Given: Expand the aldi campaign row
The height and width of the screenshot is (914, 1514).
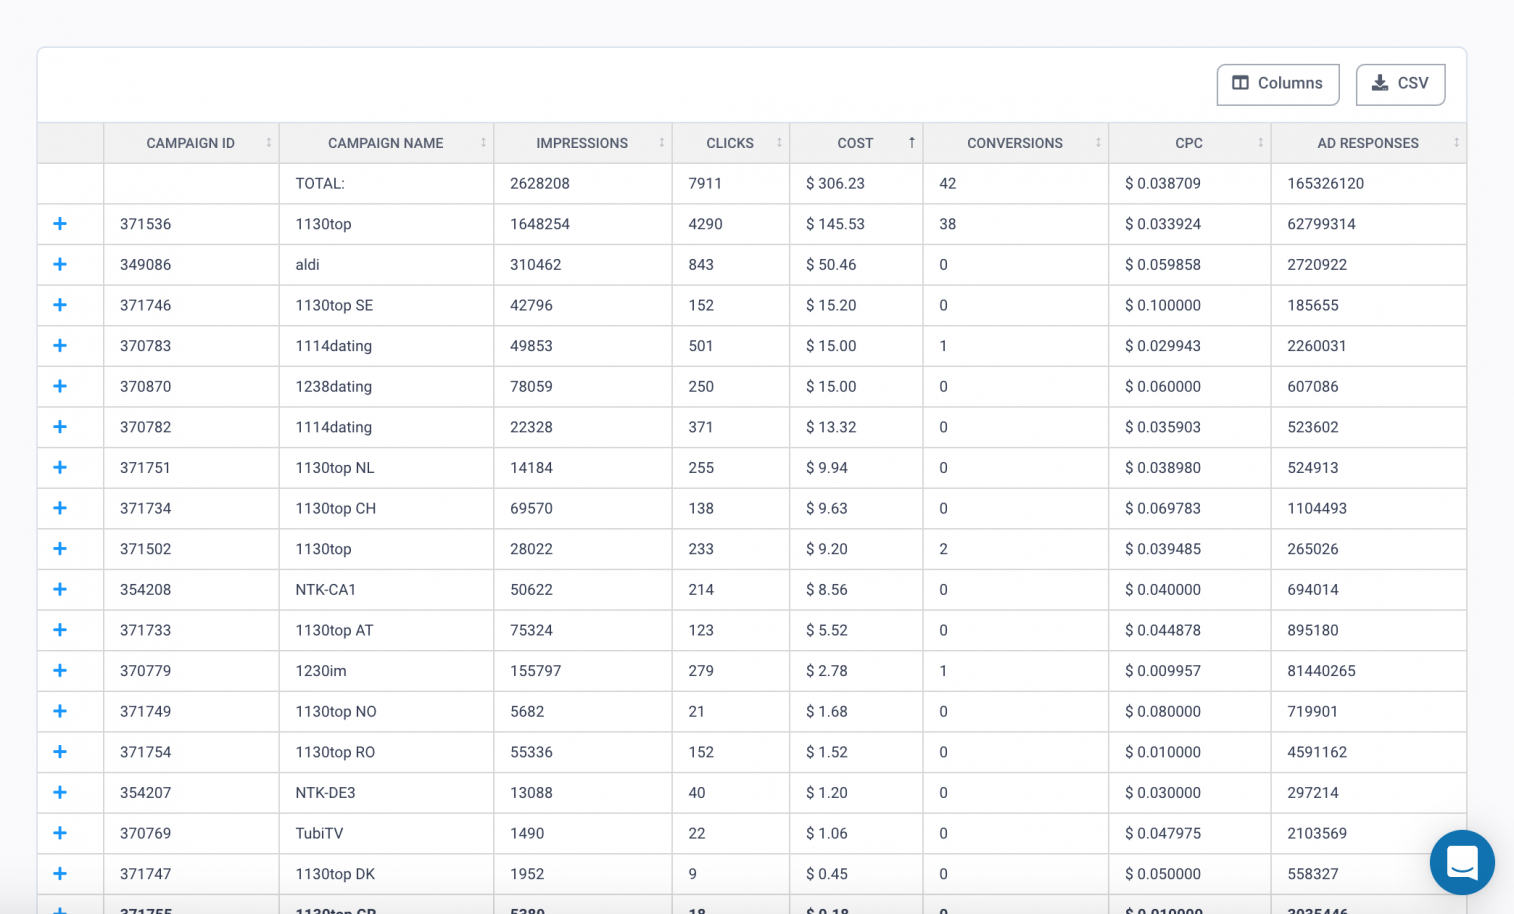Looking at the screenshot, I should coord(60,264).
